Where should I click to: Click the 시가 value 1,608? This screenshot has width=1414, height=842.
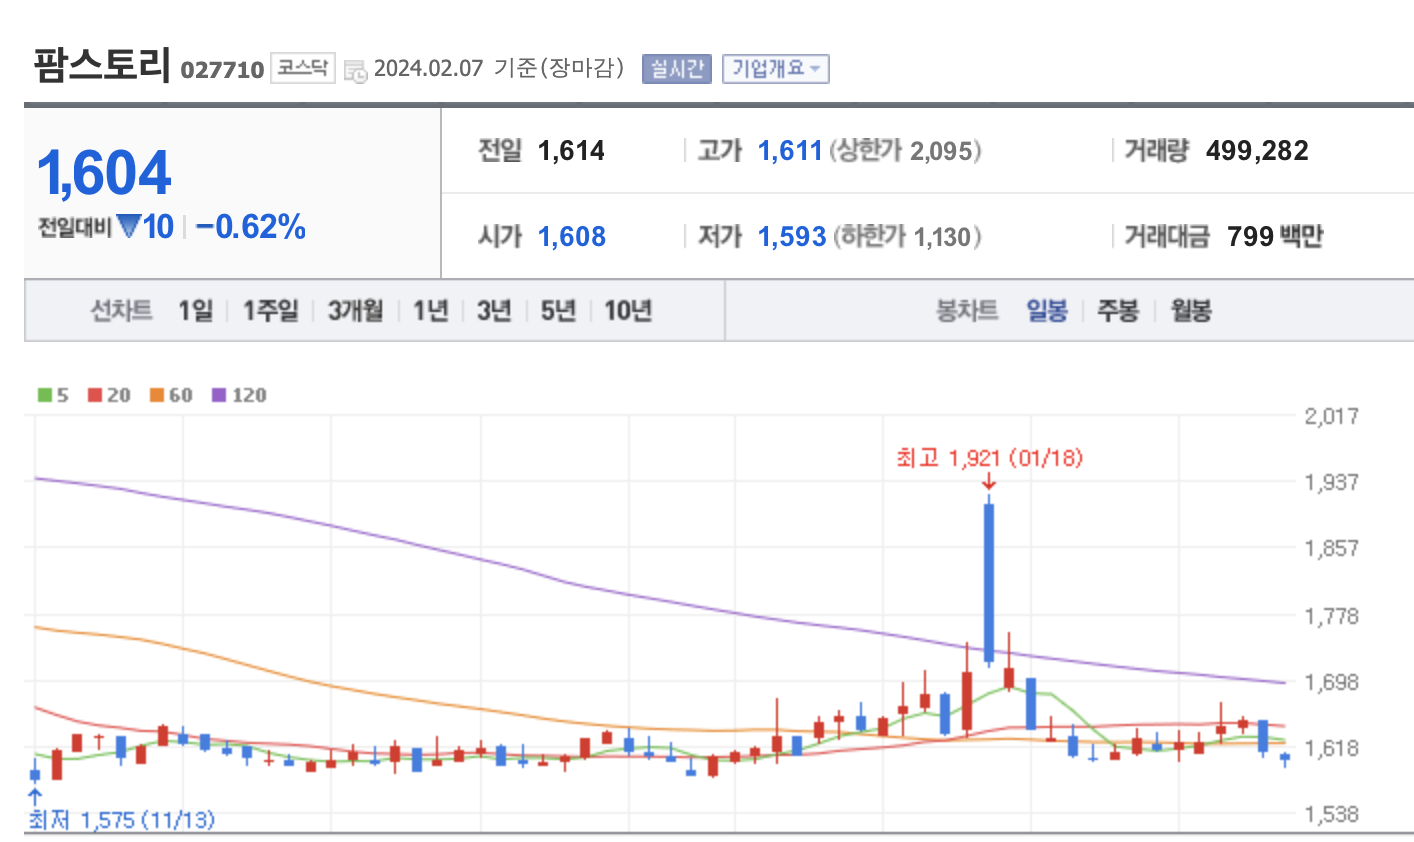point(572,237)
